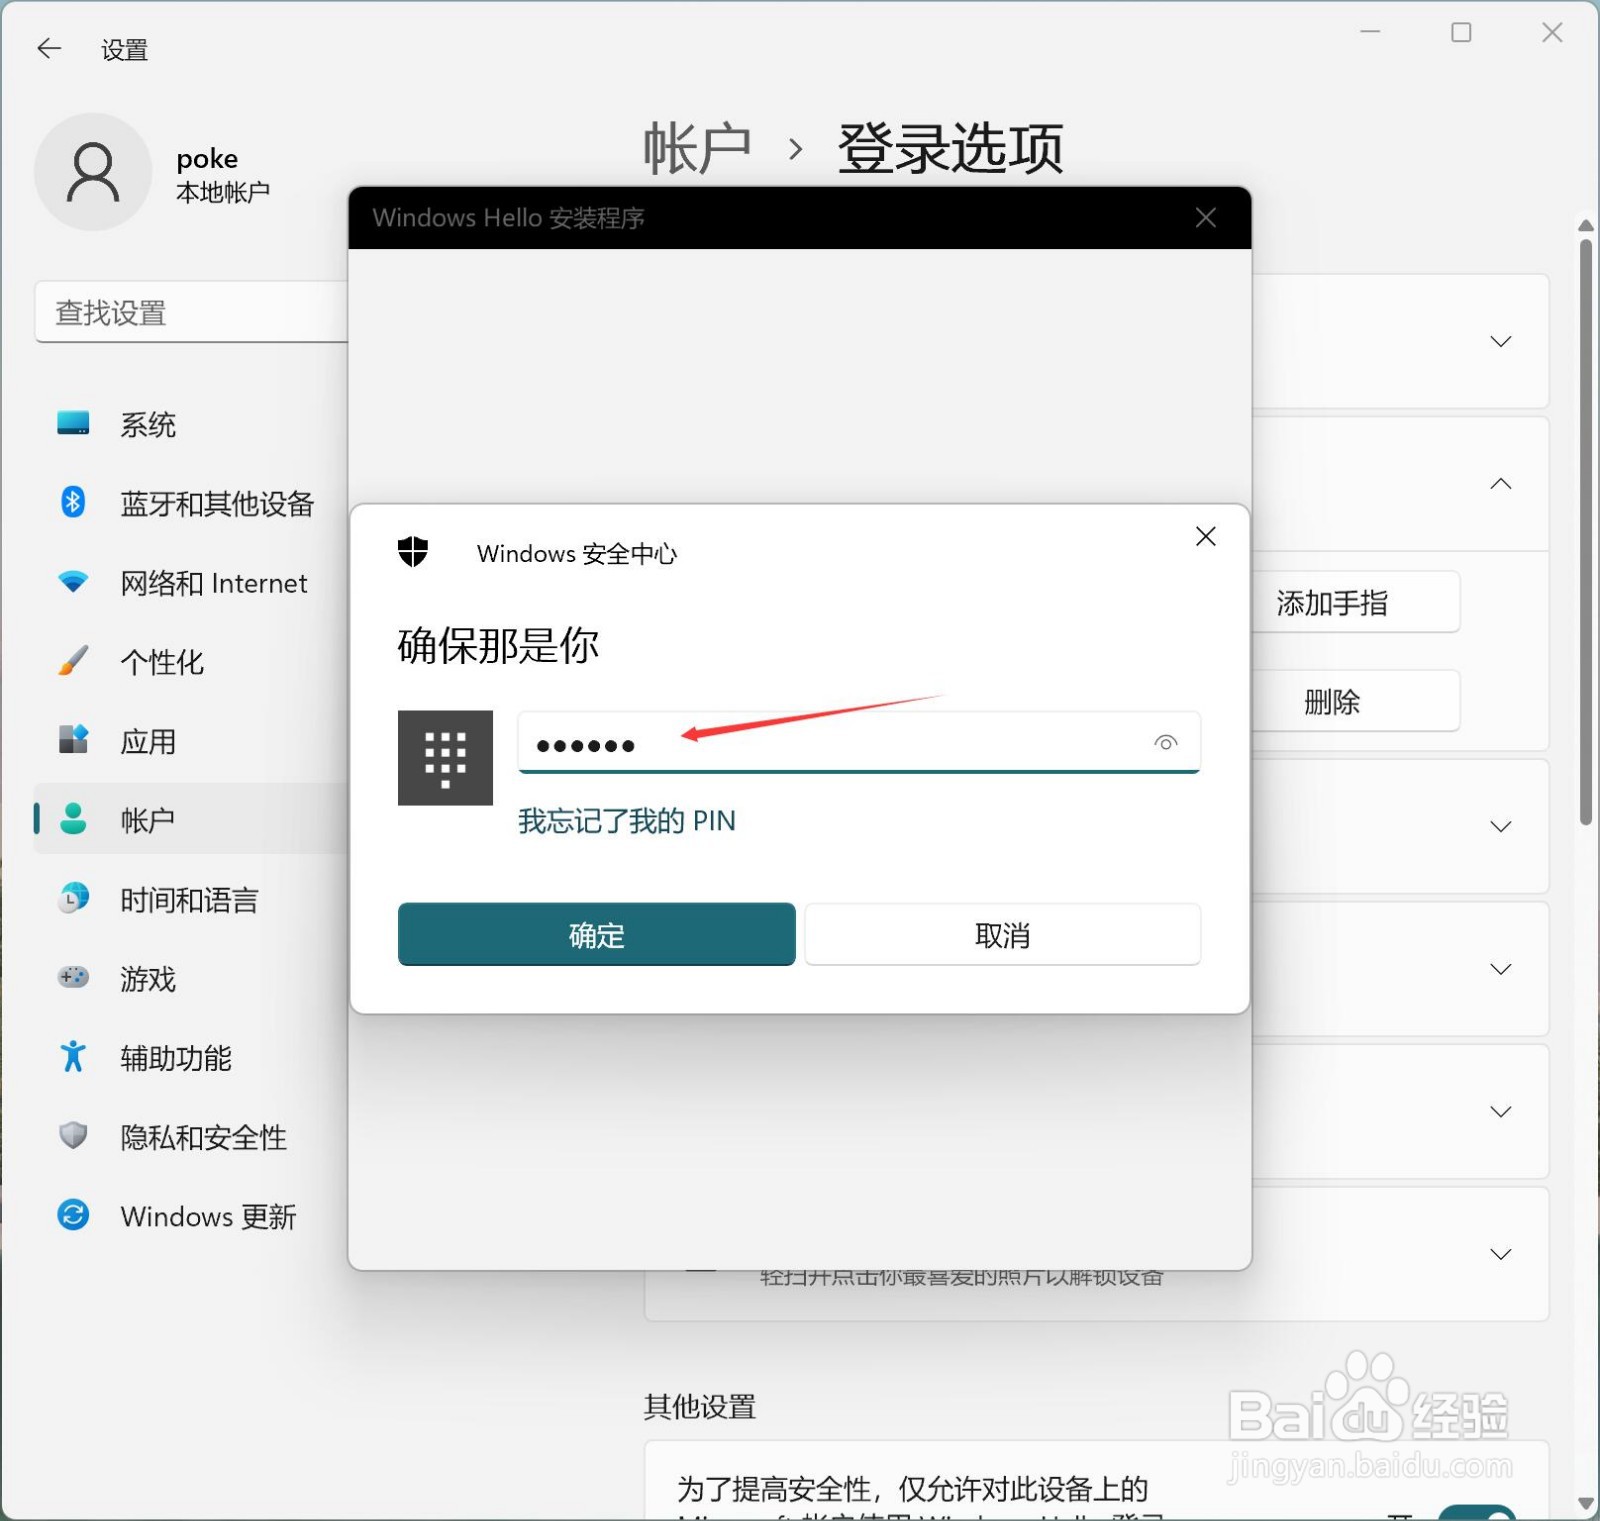The height and width of the screenshot is (1521, 1600).
Task: Click the Windows Security shield icon
Action: pyautogui.click(x=413, y=552)
